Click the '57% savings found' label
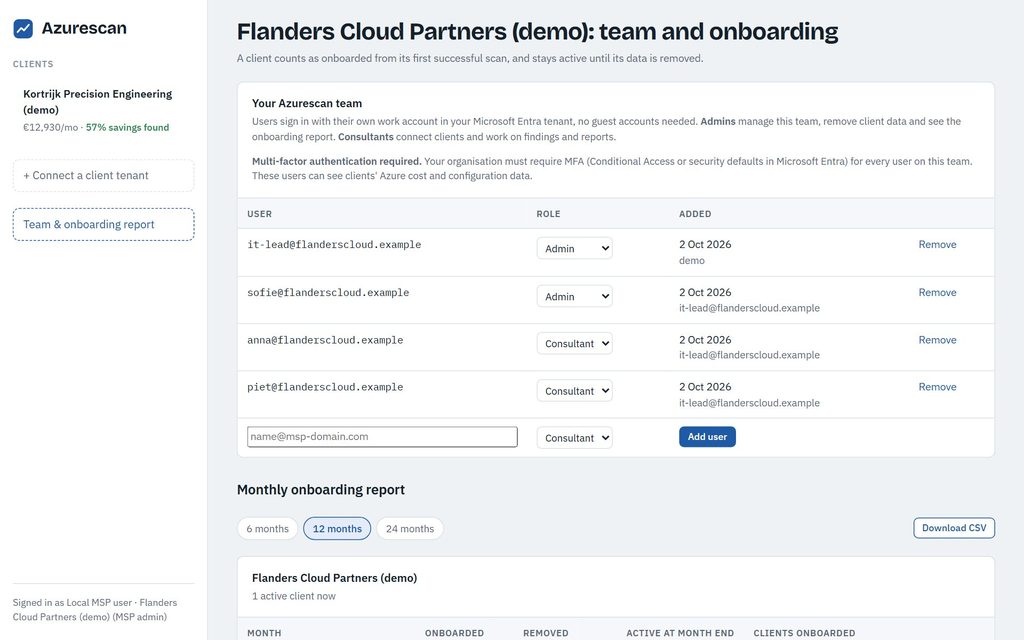Image resolution: width=1024 pixels, height=640 pixels. point(127,127)
